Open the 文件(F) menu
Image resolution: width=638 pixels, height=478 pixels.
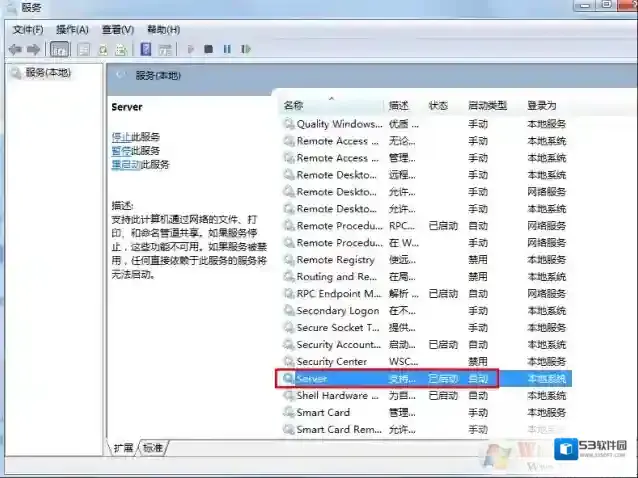pyautogui.click(x=28, y=29)
